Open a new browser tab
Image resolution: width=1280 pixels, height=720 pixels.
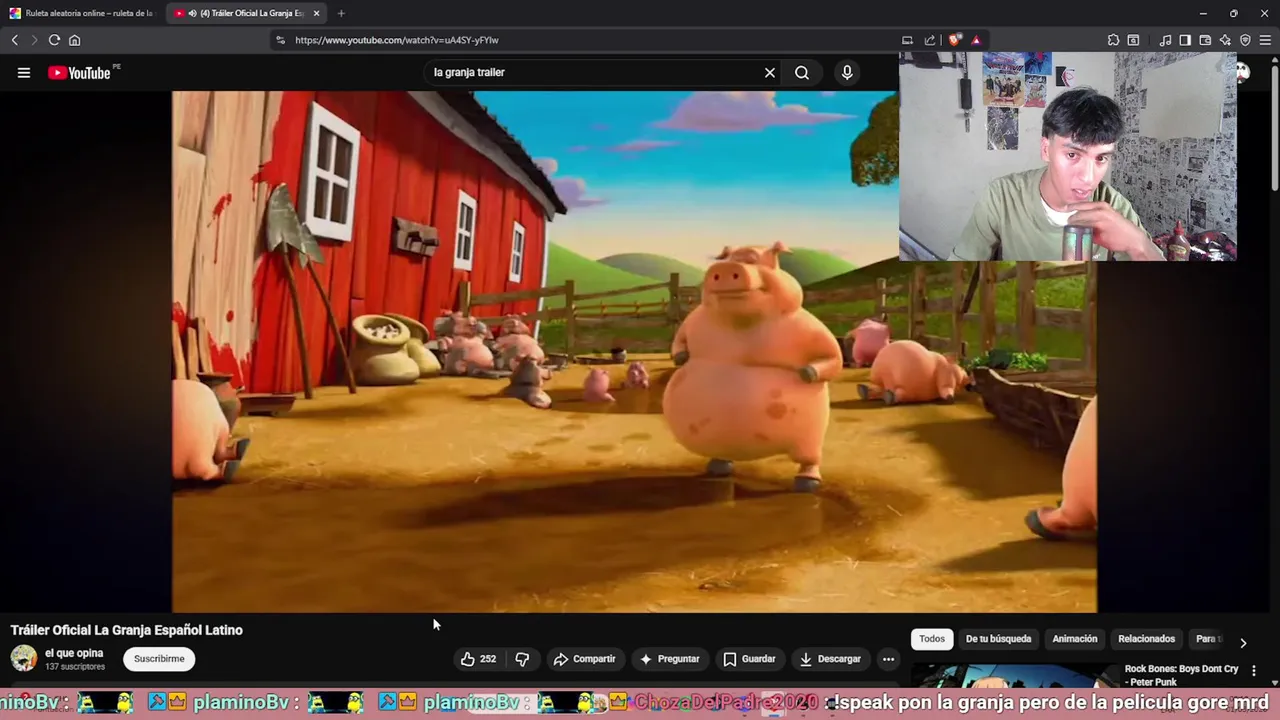point(341,13)
